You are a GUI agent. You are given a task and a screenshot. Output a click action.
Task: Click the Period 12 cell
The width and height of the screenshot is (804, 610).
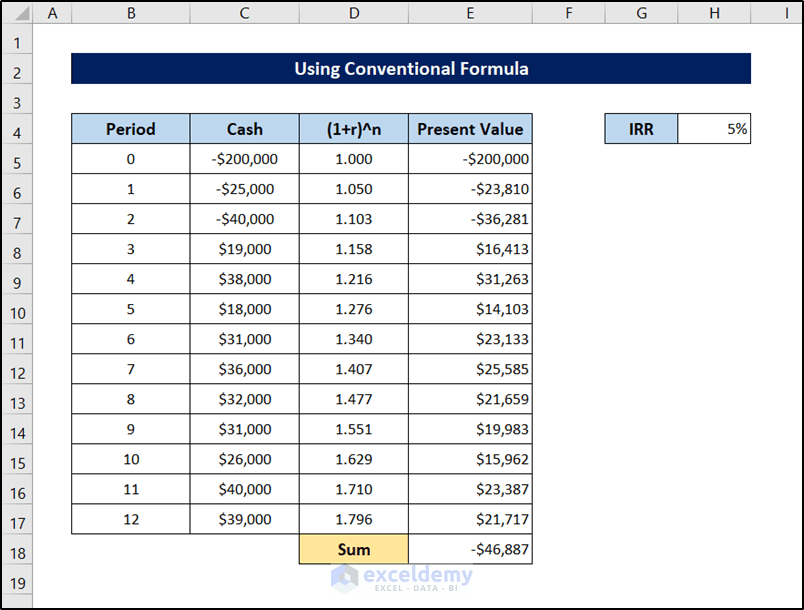coord(130,519)
